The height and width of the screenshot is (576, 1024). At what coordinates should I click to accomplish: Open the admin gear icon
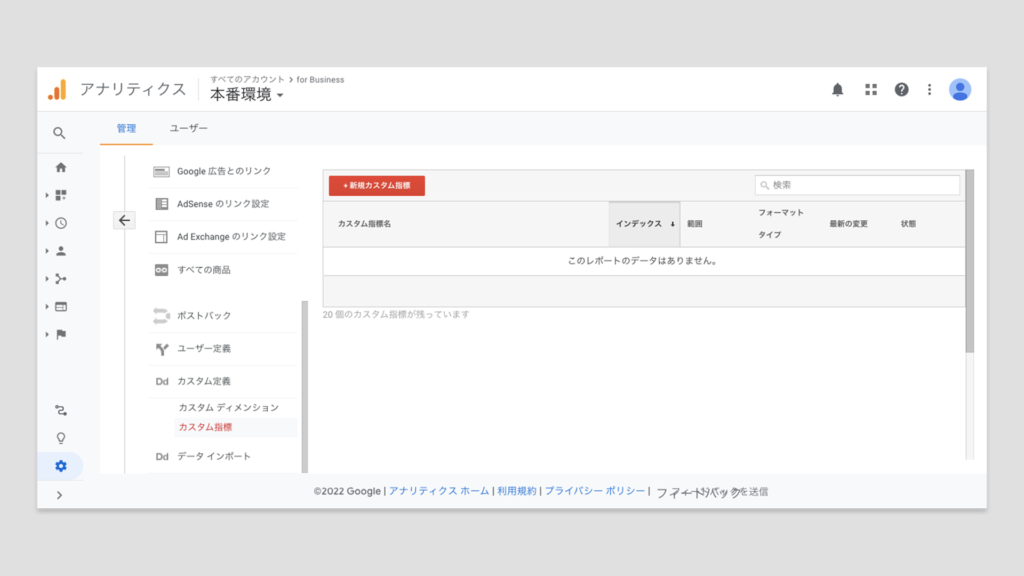[61, 466]
